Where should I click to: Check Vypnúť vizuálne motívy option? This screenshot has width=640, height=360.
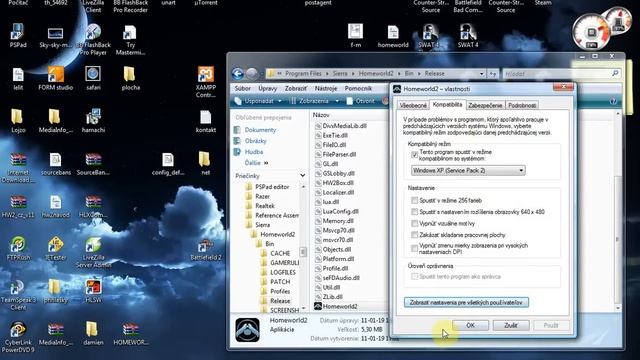pyautogui.click(x=415, y=223)
